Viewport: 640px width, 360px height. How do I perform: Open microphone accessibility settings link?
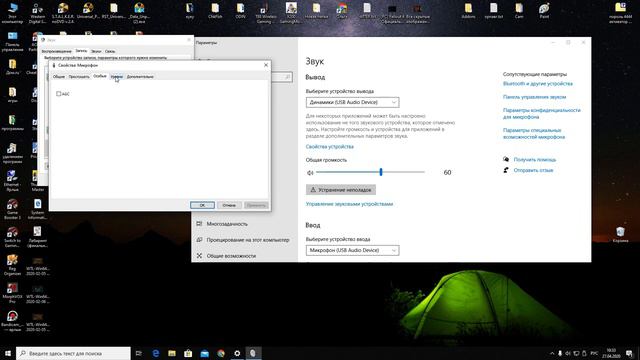pyautogui.click(x=534, y=133)
